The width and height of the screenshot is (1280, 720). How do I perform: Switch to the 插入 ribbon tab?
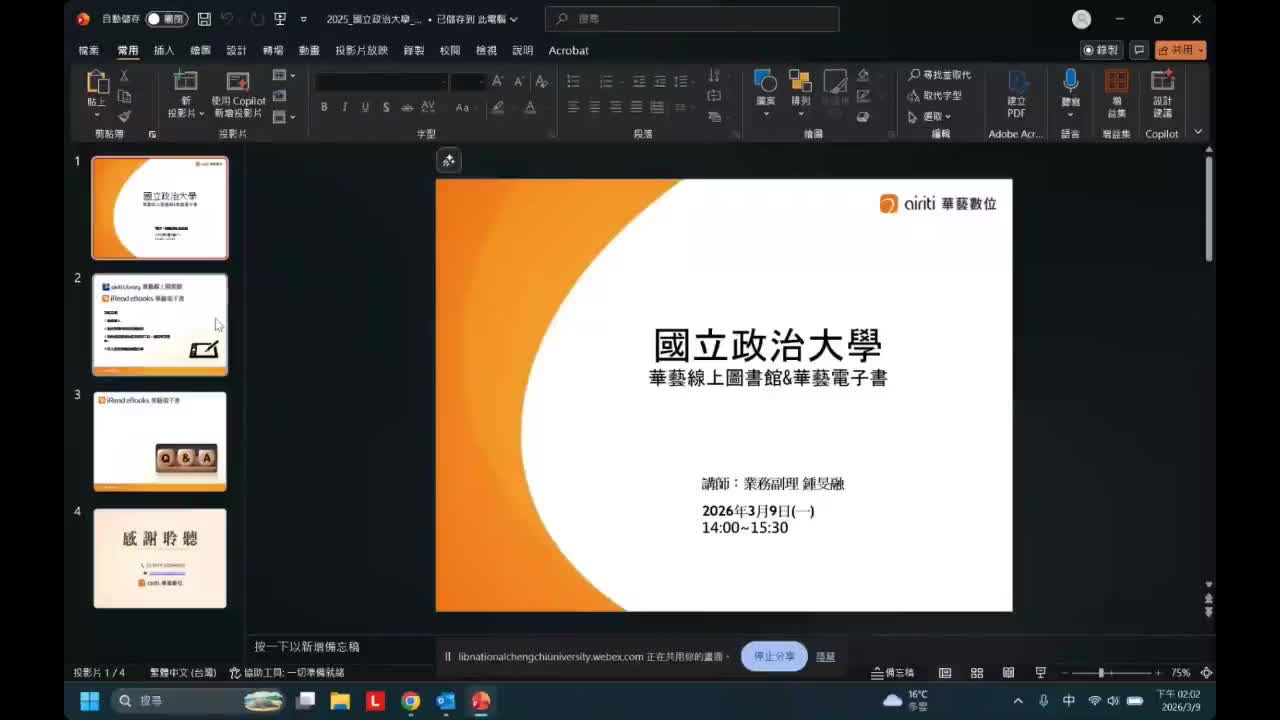click(x=163, y=50)
